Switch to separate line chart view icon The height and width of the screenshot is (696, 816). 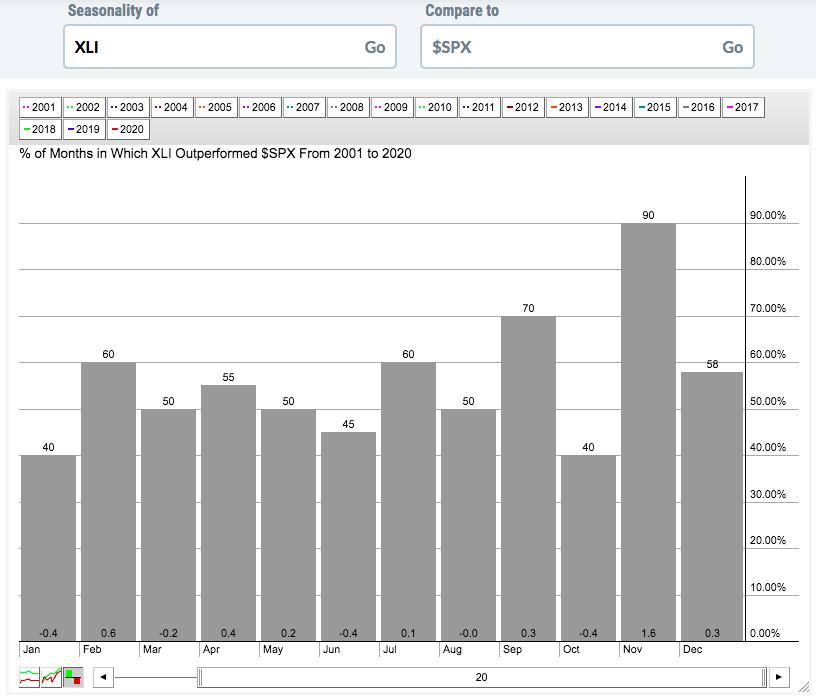click(30, 677)
